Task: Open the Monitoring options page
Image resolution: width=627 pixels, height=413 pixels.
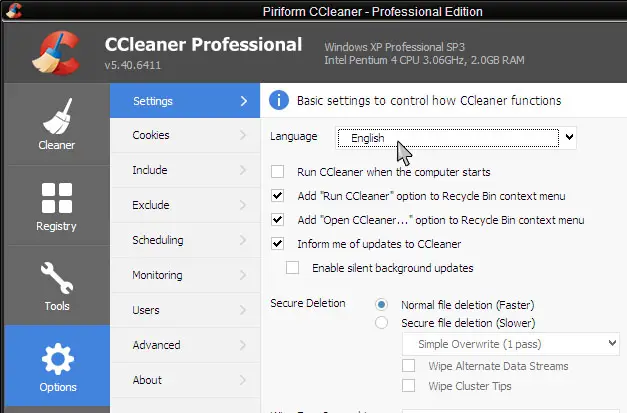Action: (x=185, y=275)
